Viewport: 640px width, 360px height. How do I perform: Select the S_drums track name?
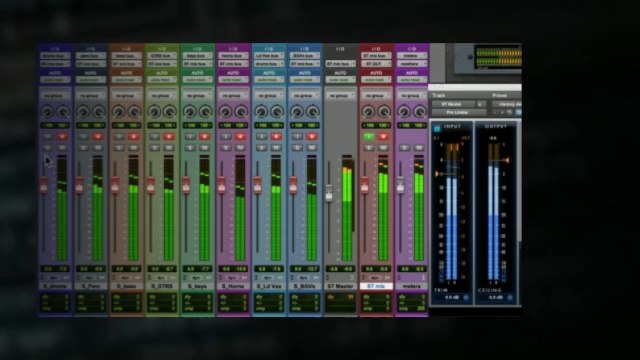click(x=55, y=286)
